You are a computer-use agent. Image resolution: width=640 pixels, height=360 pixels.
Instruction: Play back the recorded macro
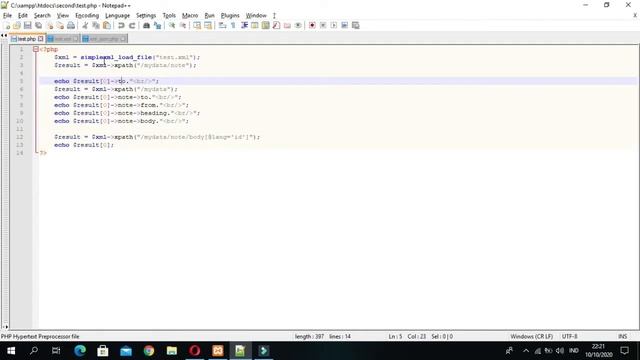click(x=334, y=25)
